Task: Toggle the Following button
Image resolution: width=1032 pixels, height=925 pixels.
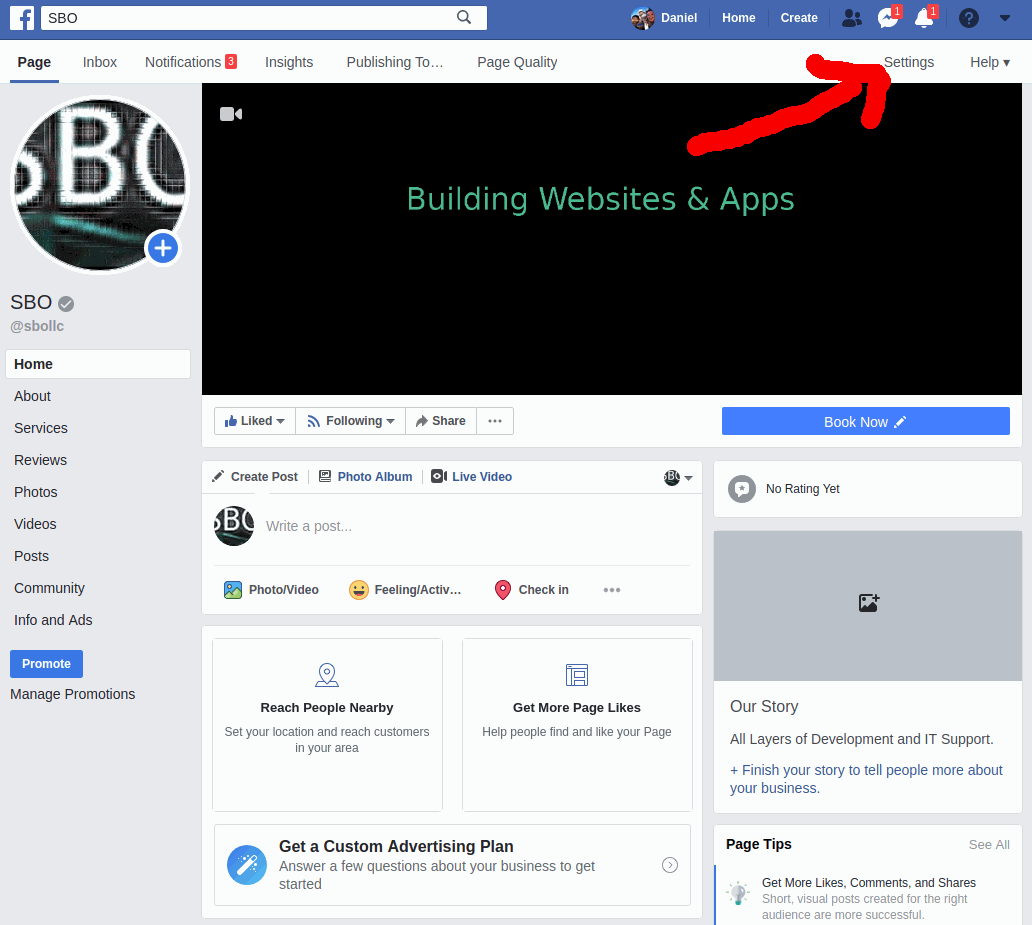Action: tap(350, 421)
